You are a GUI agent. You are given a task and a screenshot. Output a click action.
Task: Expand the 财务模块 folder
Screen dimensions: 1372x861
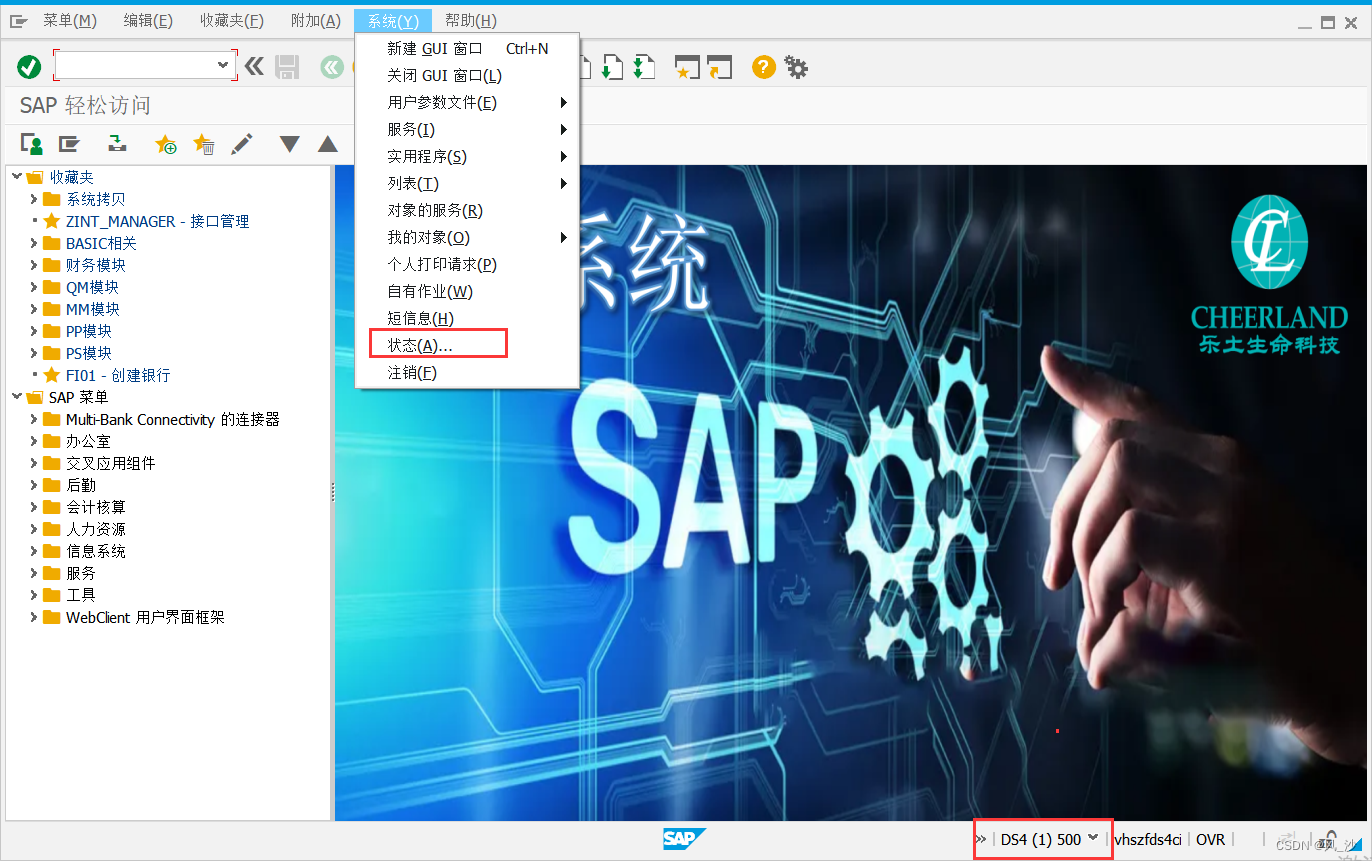[x=33, y=265]
